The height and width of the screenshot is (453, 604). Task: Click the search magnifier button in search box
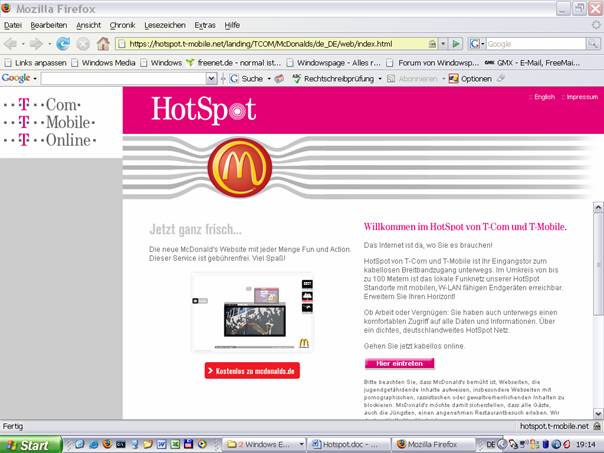(x=593, y=44)
